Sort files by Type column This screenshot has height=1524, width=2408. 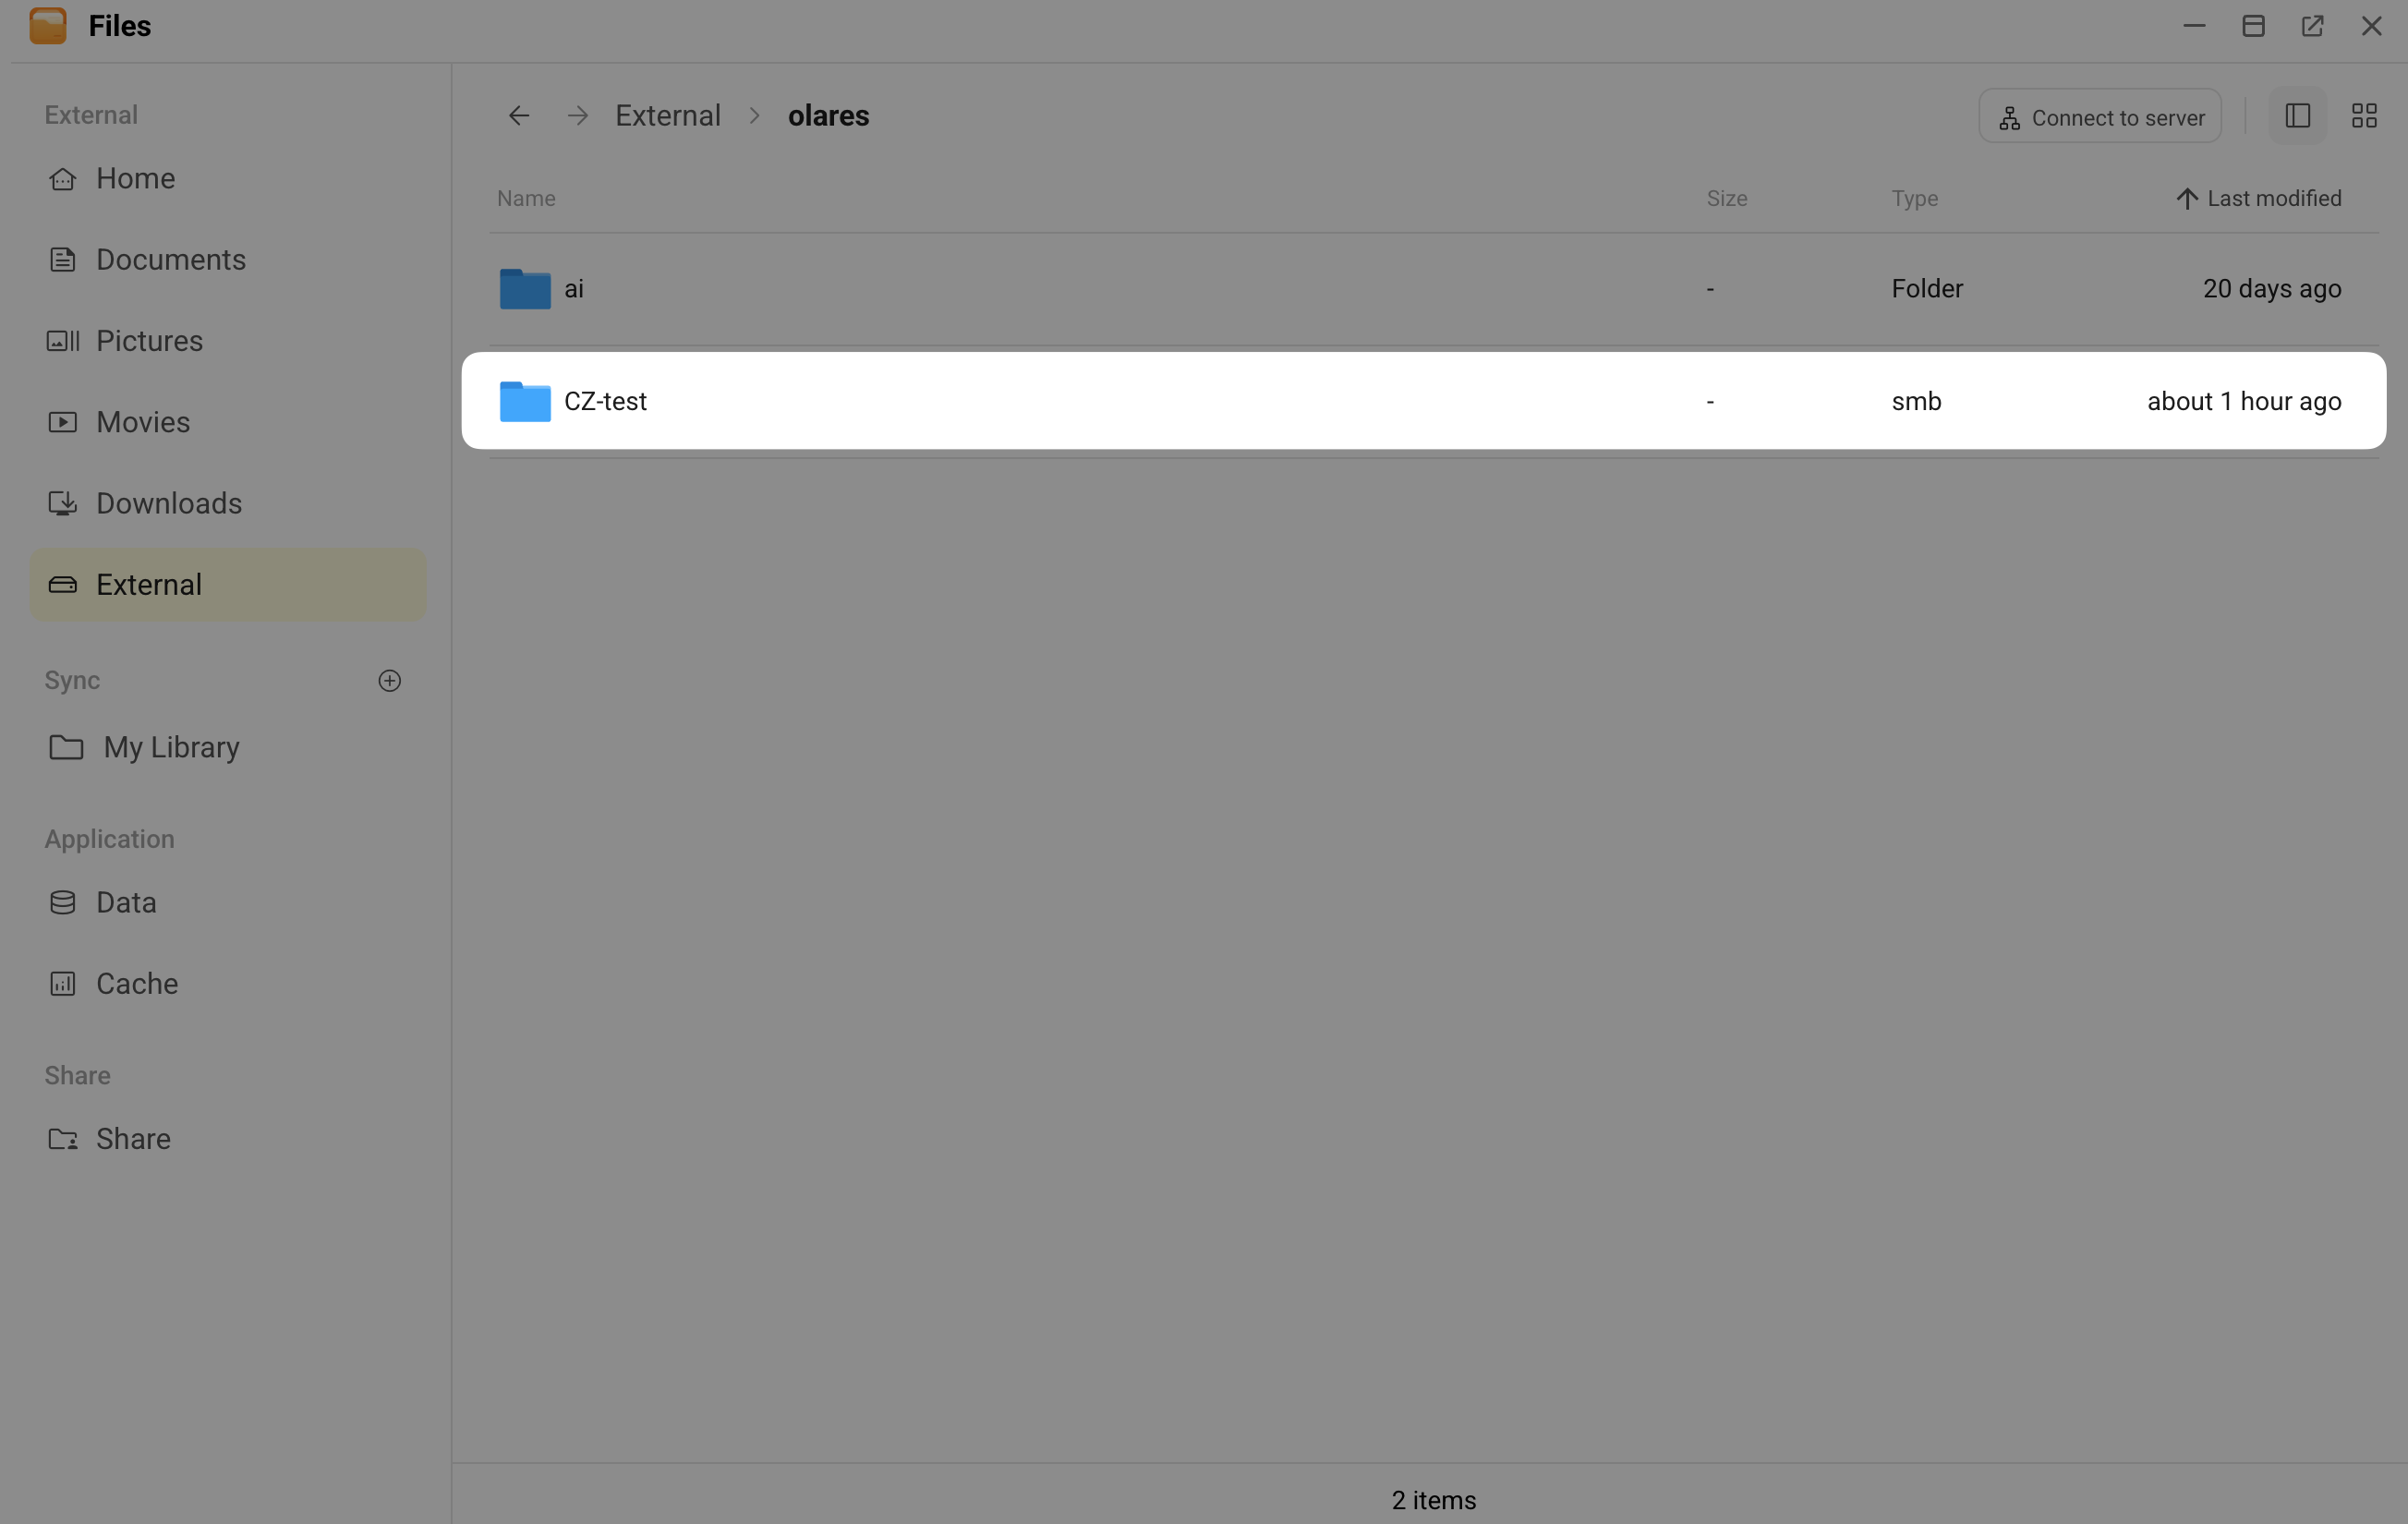pos(1914,199)
